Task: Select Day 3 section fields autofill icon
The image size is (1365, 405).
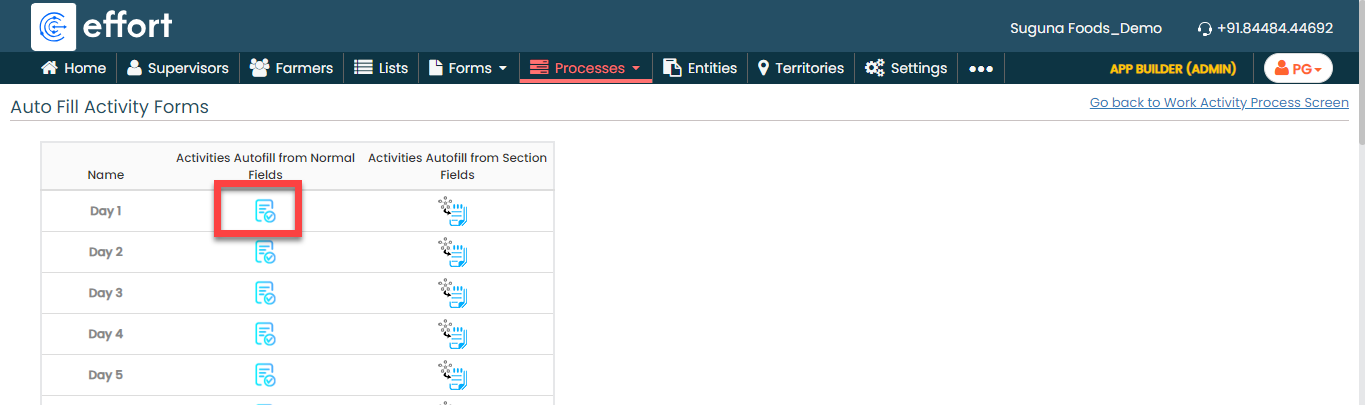Action: 453,293
